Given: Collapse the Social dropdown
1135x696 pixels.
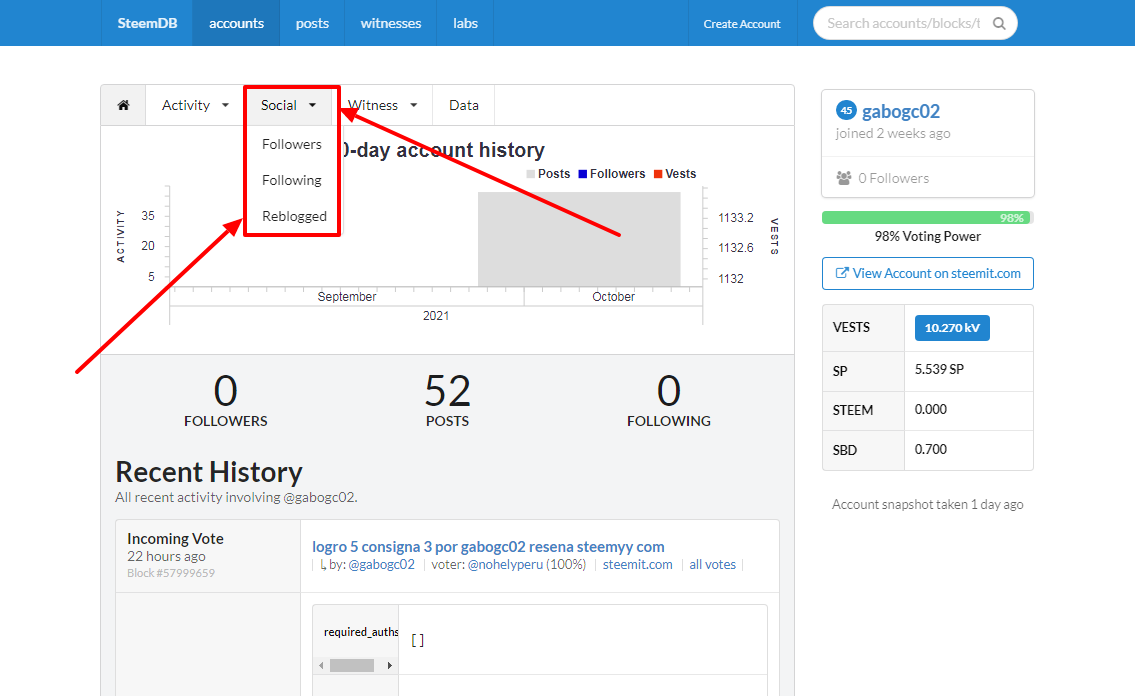Looking at the screenshot, I should tap(288, 106).
